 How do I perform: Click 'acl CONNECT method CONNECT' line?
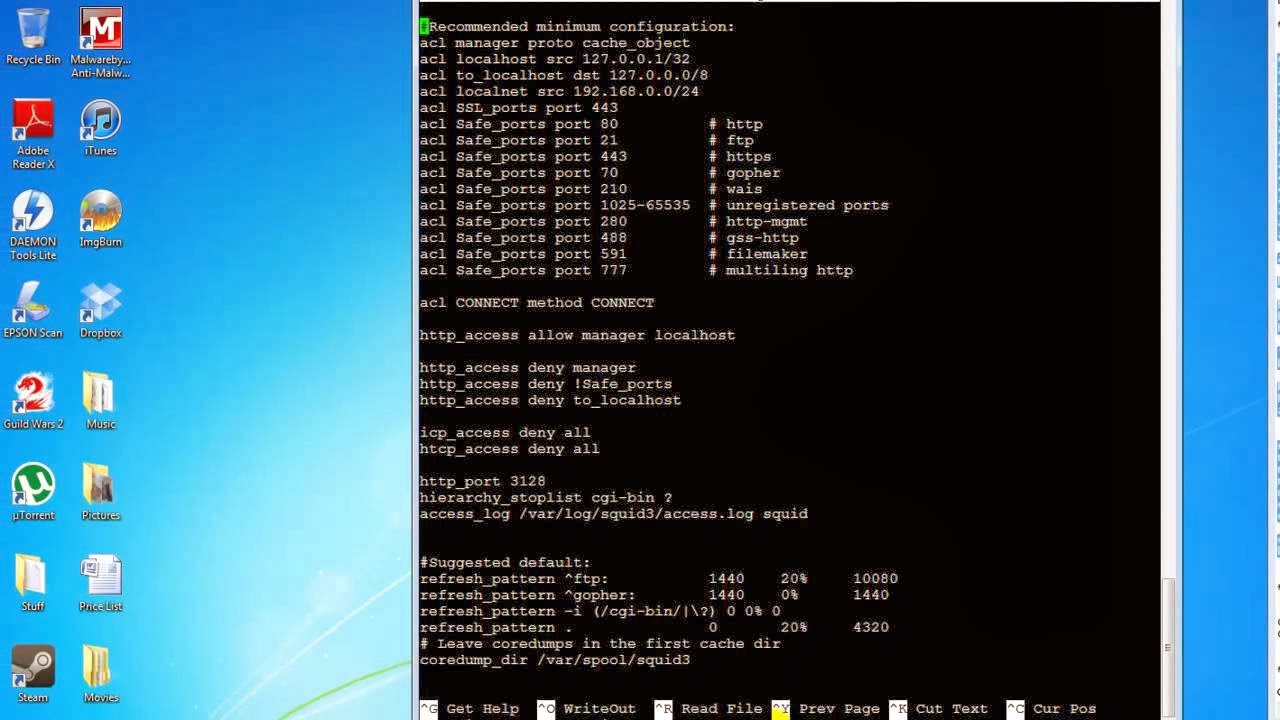pyautogui.click(x=537, y=303)
